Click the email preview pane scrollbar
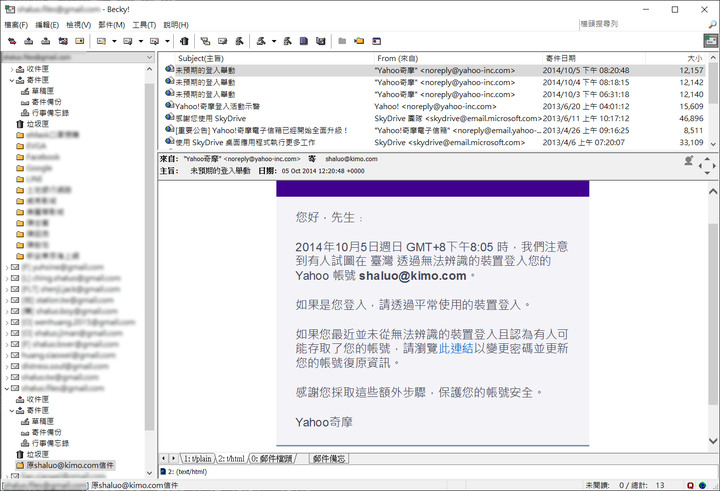Image resolution: width=720 pixels, height=491 pixels. [713, 316]
